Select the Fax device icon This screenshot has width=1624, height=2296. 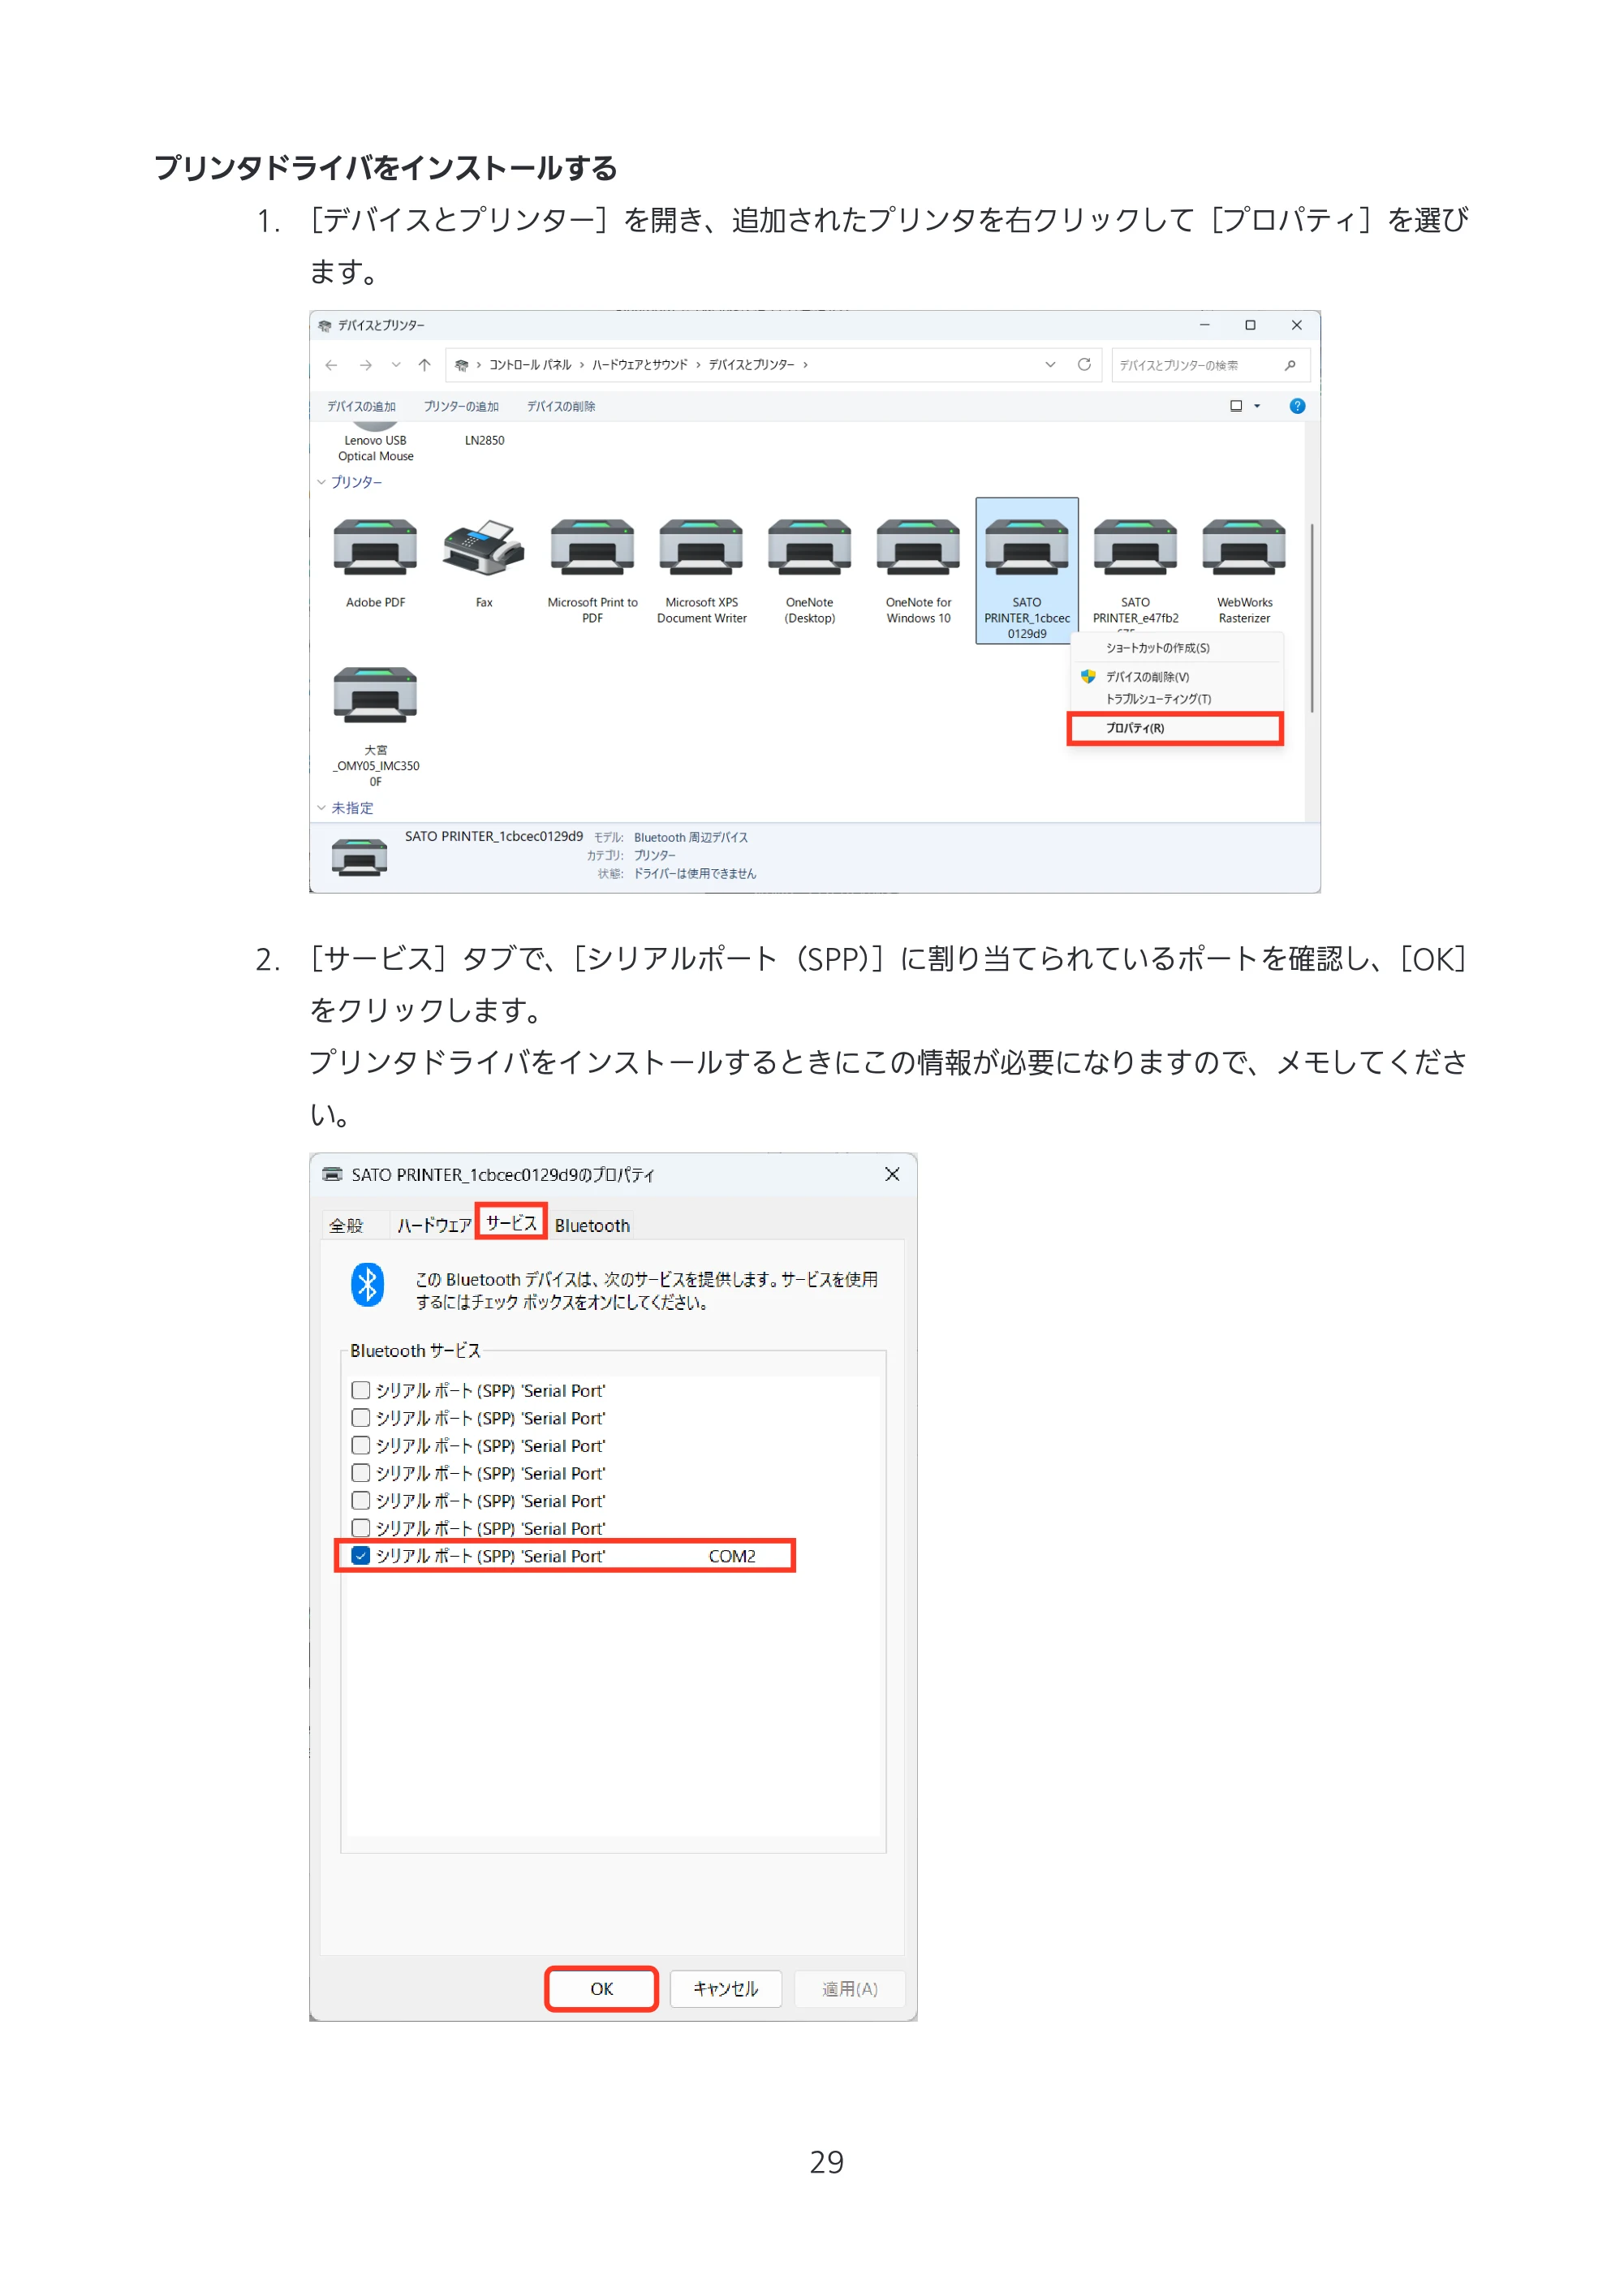(484, 547)
